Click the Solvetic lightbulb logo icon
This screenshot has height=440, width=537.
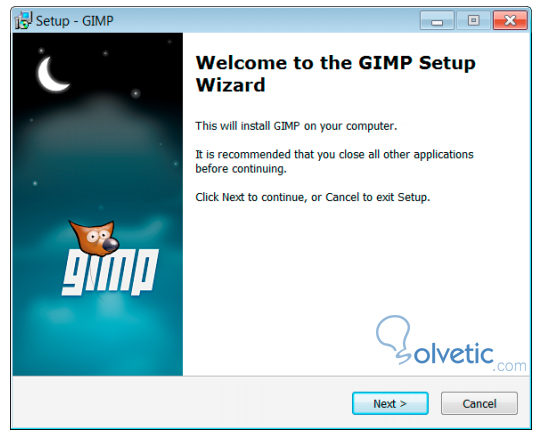394,339
